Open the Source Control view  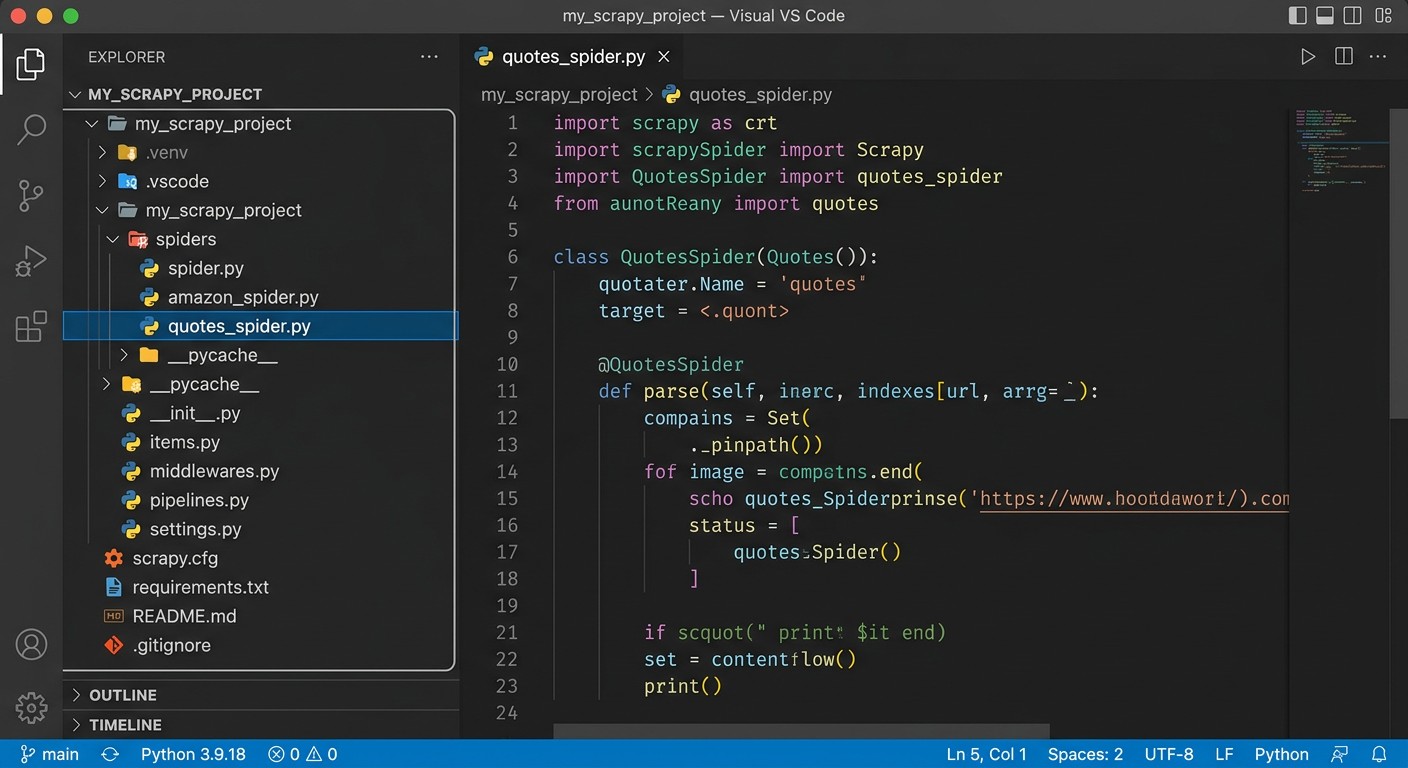pos(31,196)
